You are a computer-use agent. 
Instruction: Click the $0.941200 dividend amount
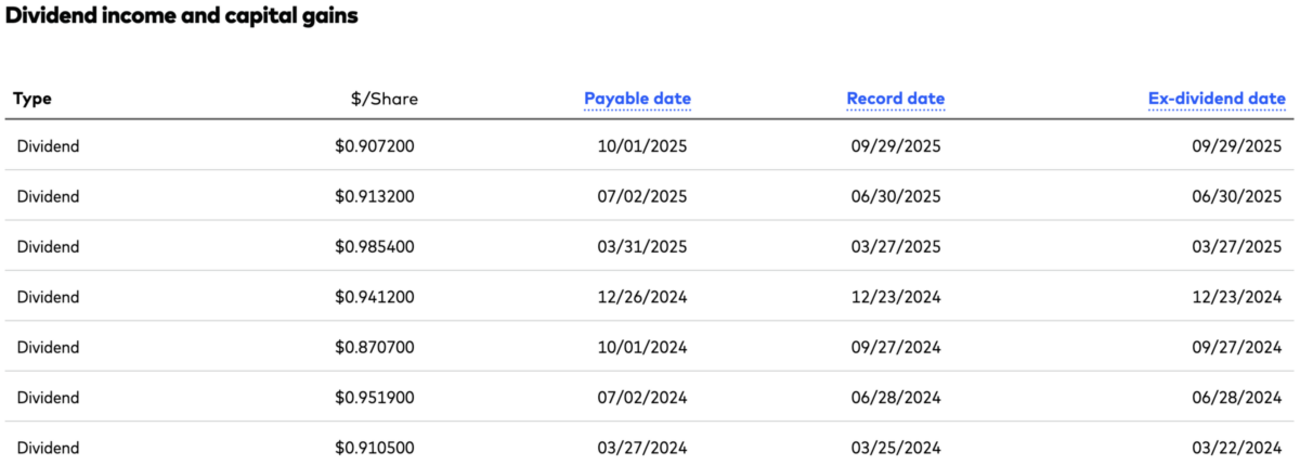(375, 297)
